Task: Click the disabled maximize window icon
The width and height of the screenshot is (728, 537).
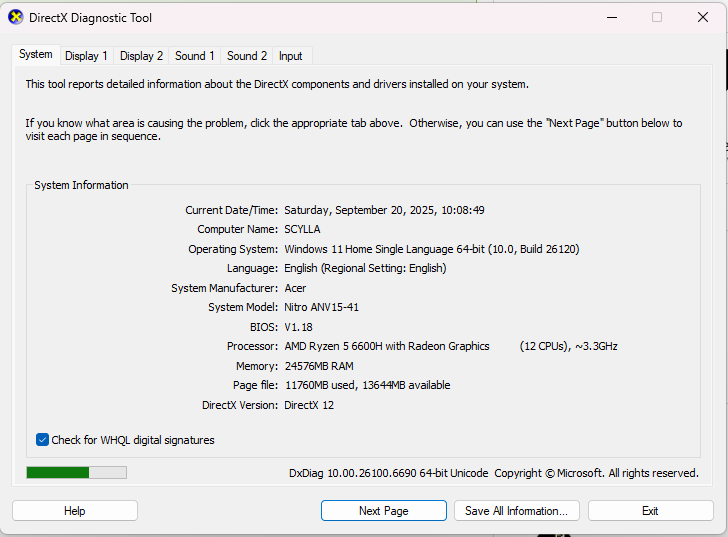Action: tap(656, 18)
